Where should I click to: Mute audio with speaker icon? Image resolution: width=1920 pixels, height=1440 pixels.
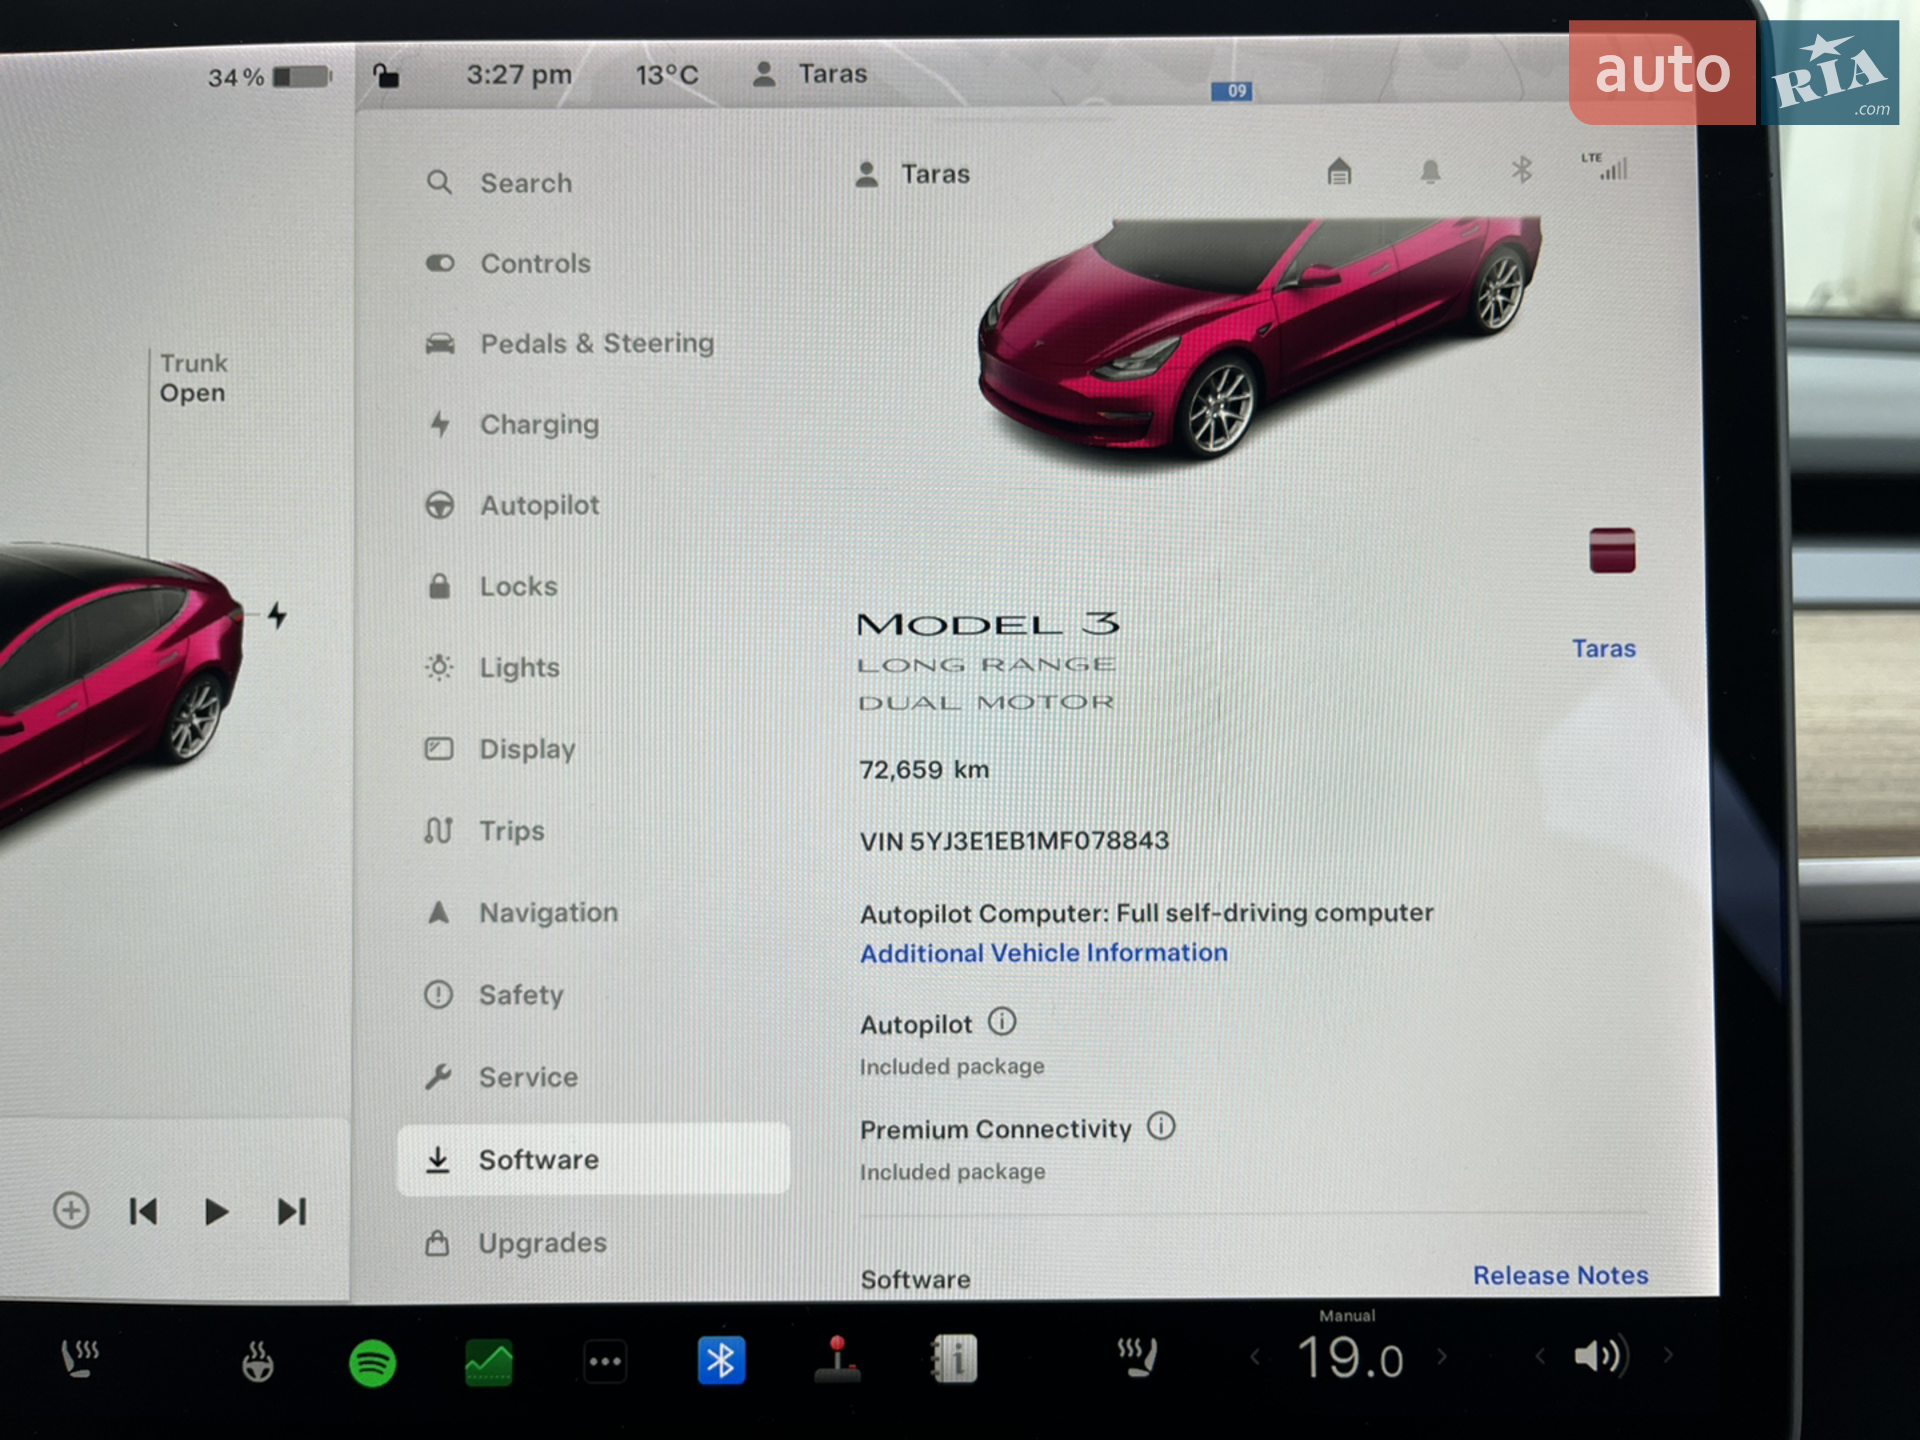(x=1601, y=1355)
